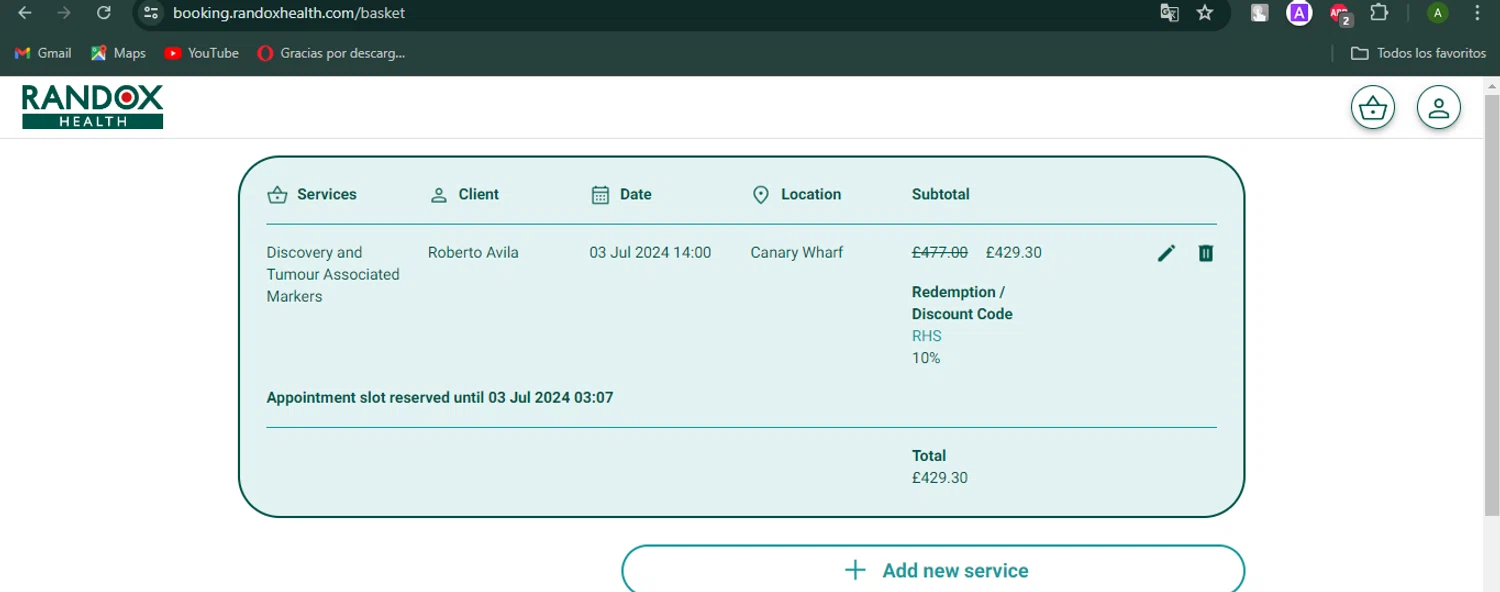Click the struck-through price £477.00

pyautogui.click(x=939, y=252)
